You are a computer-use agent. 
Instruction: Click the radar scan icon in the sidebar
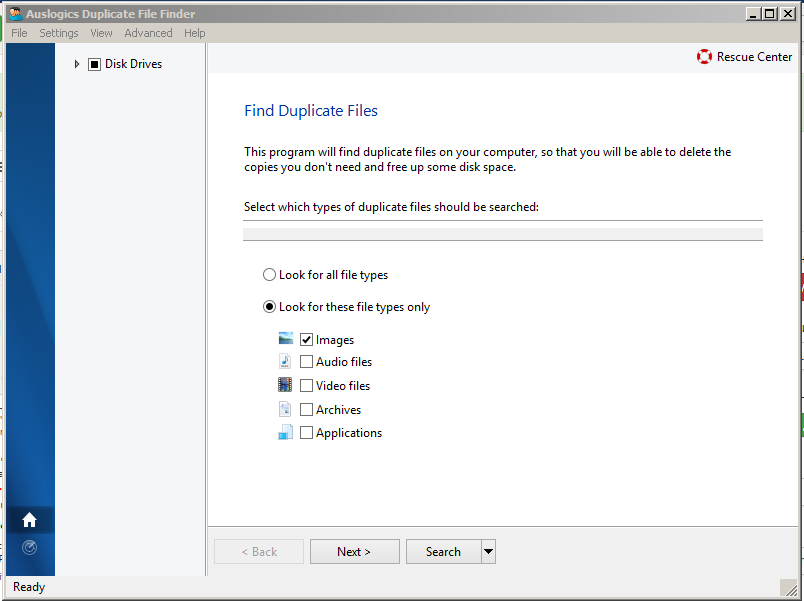click(x=29, y=548)
